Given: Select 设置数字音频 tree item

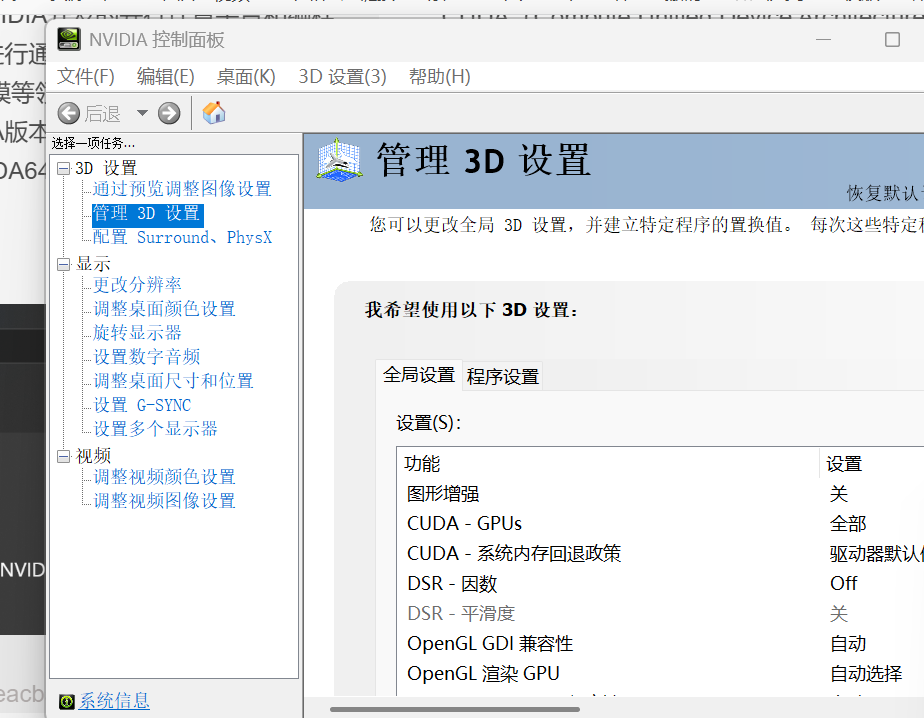Looking at the screenshot, I should click(x=147, y=357).
